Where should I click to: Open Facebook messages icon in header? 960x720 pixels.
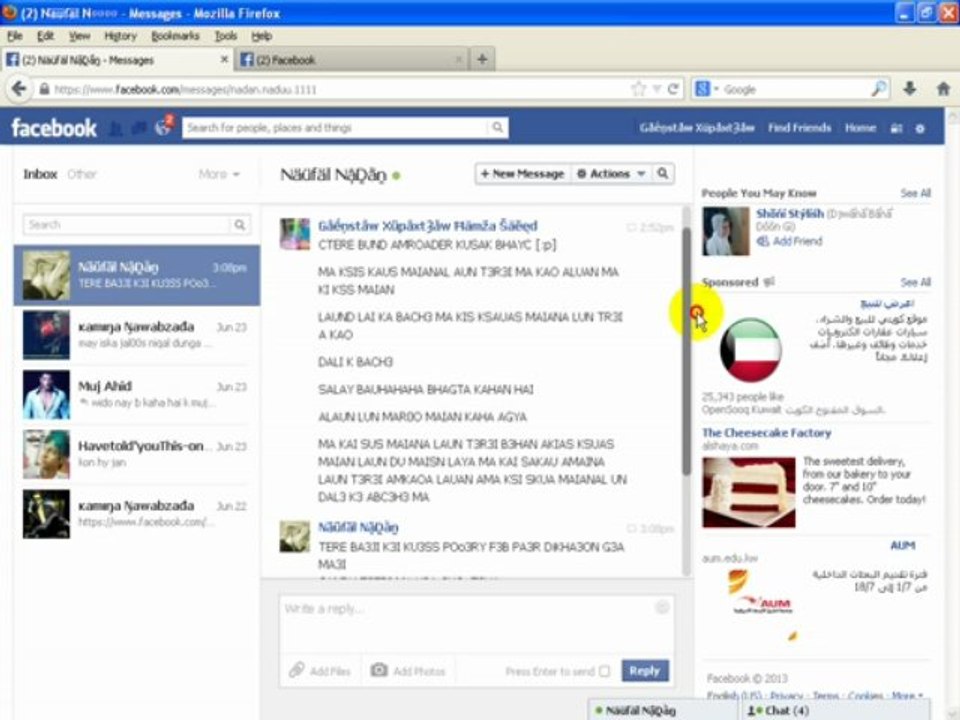pos(139,128)
